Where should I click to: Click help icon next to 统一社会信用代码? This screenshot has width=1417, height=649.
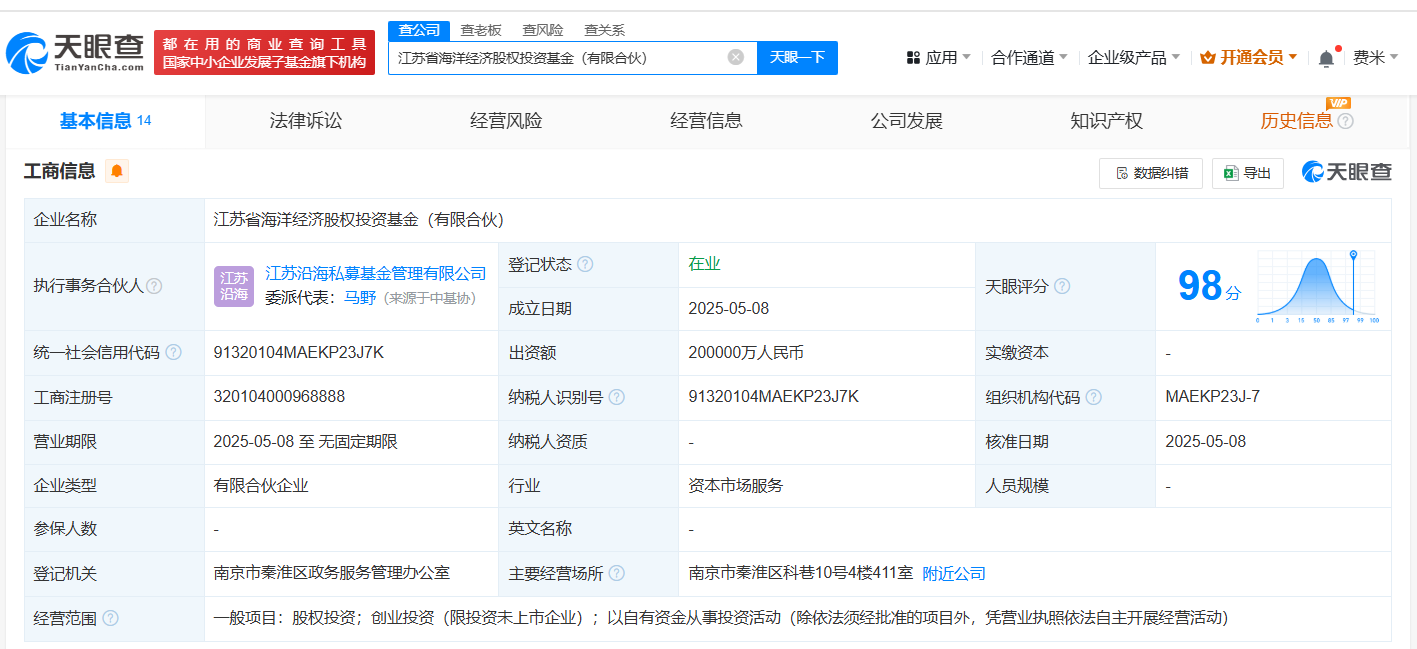coord(174,353)
